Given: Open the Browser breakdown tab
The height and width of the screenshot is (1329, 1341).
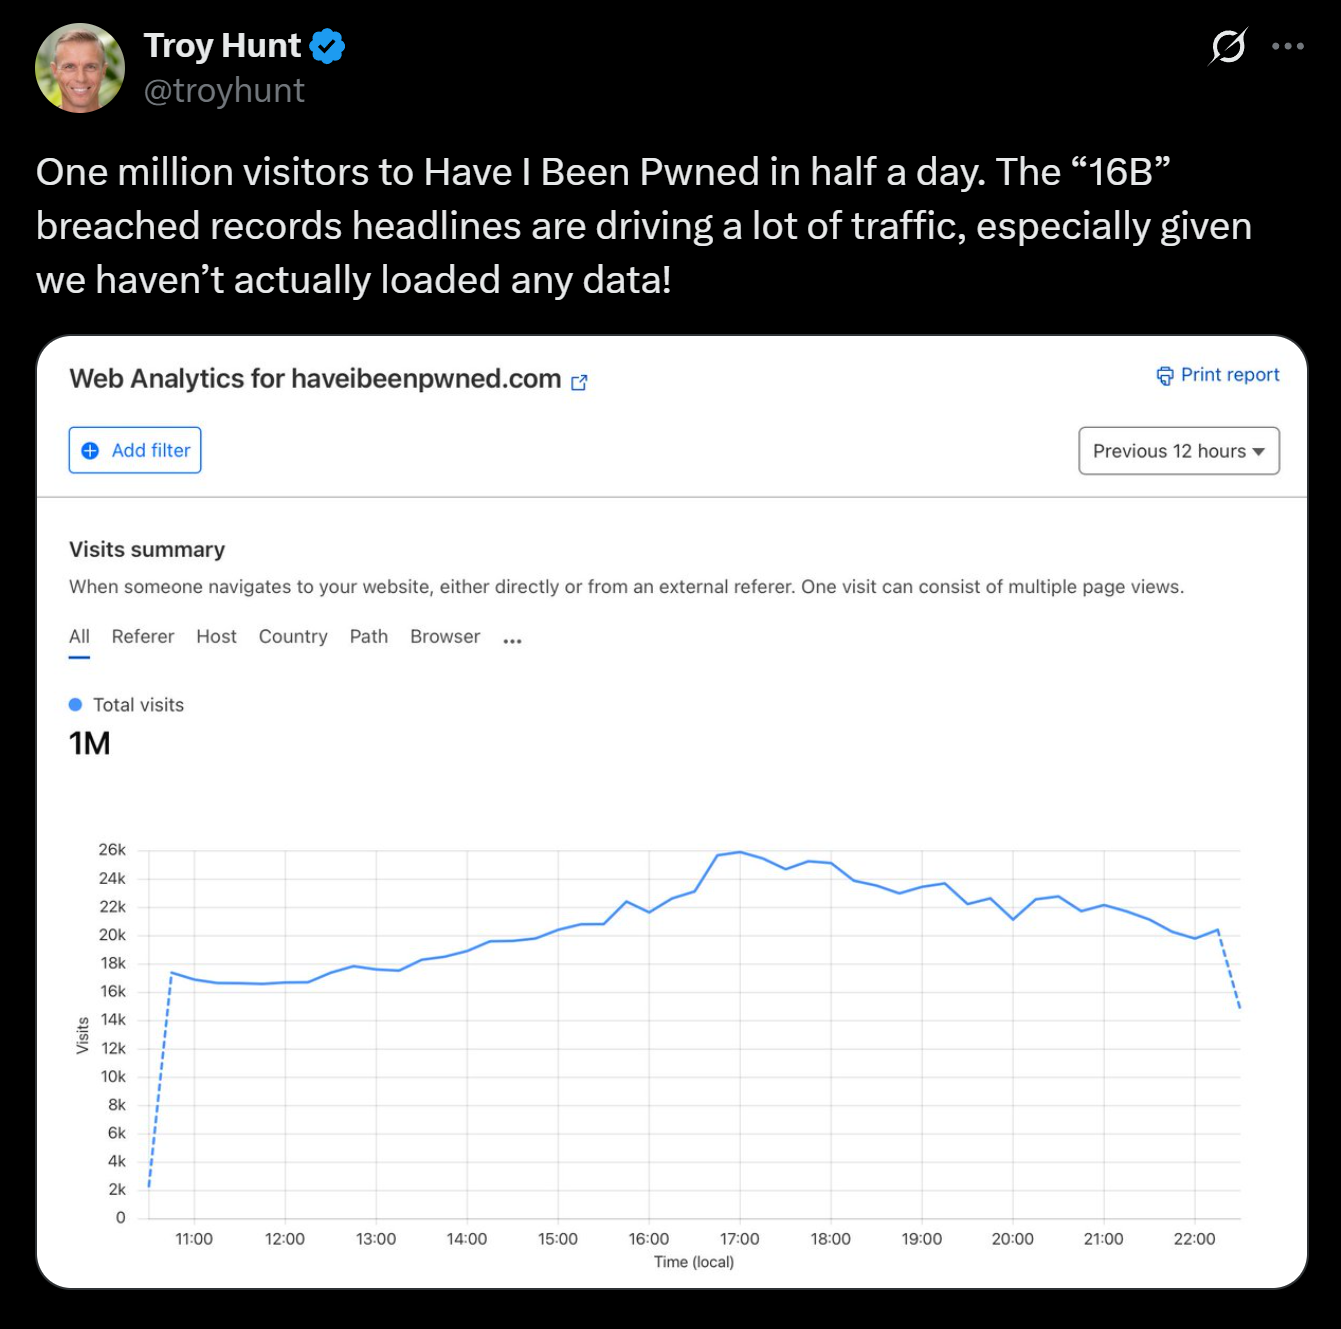Looking at the screenshot, I should click(x=444, y=636).
